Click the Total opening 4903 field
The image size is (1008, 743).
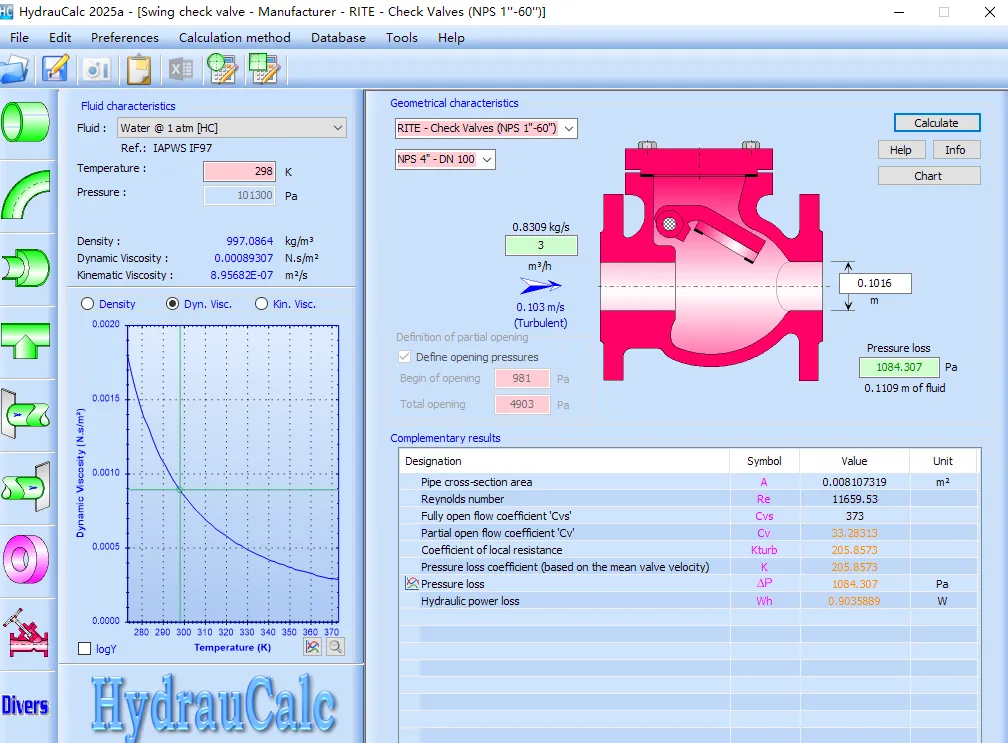(522, 404)
